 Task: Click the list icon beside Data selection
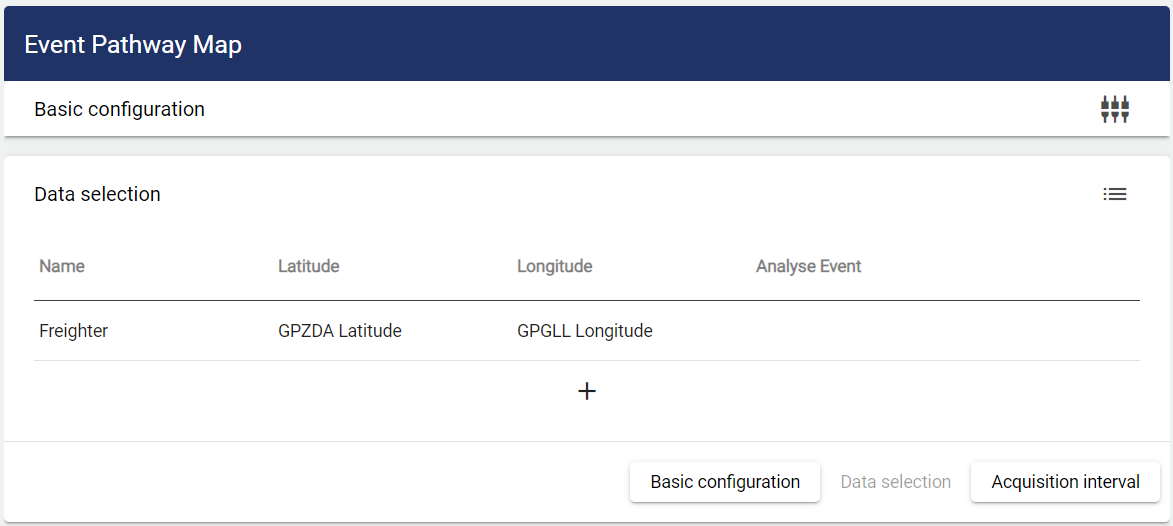pyautogui.click(x=1114, y=194)
